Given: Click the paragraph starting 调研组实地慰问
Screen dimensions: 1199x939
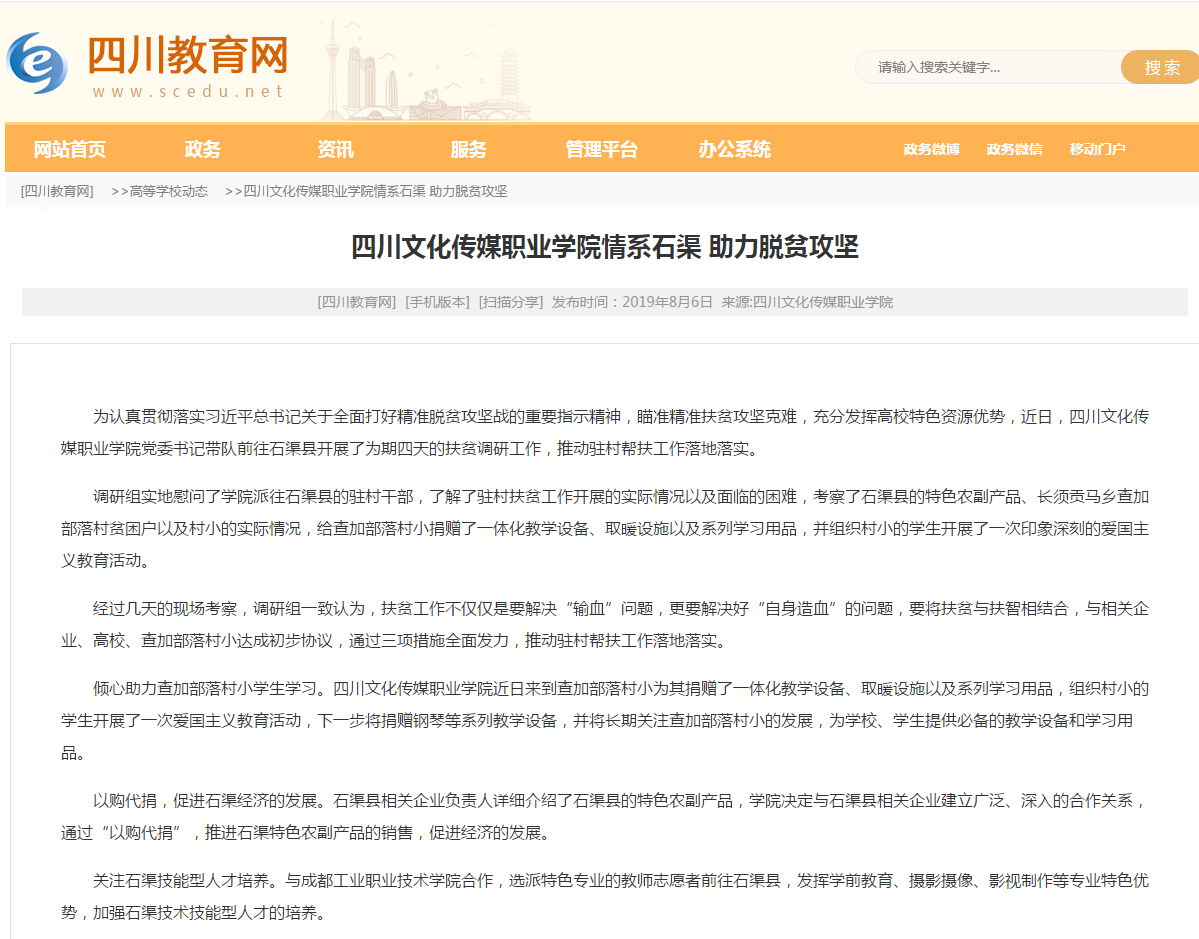Looking at the screenshot, I should 605,528.
